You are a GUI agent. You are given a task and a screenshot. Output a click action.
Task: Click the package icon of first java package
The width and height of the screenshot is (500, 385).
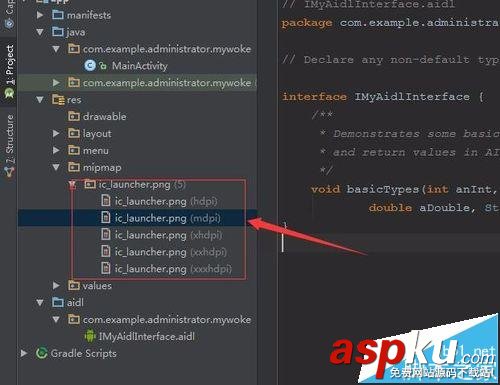[x=74, y=49]
